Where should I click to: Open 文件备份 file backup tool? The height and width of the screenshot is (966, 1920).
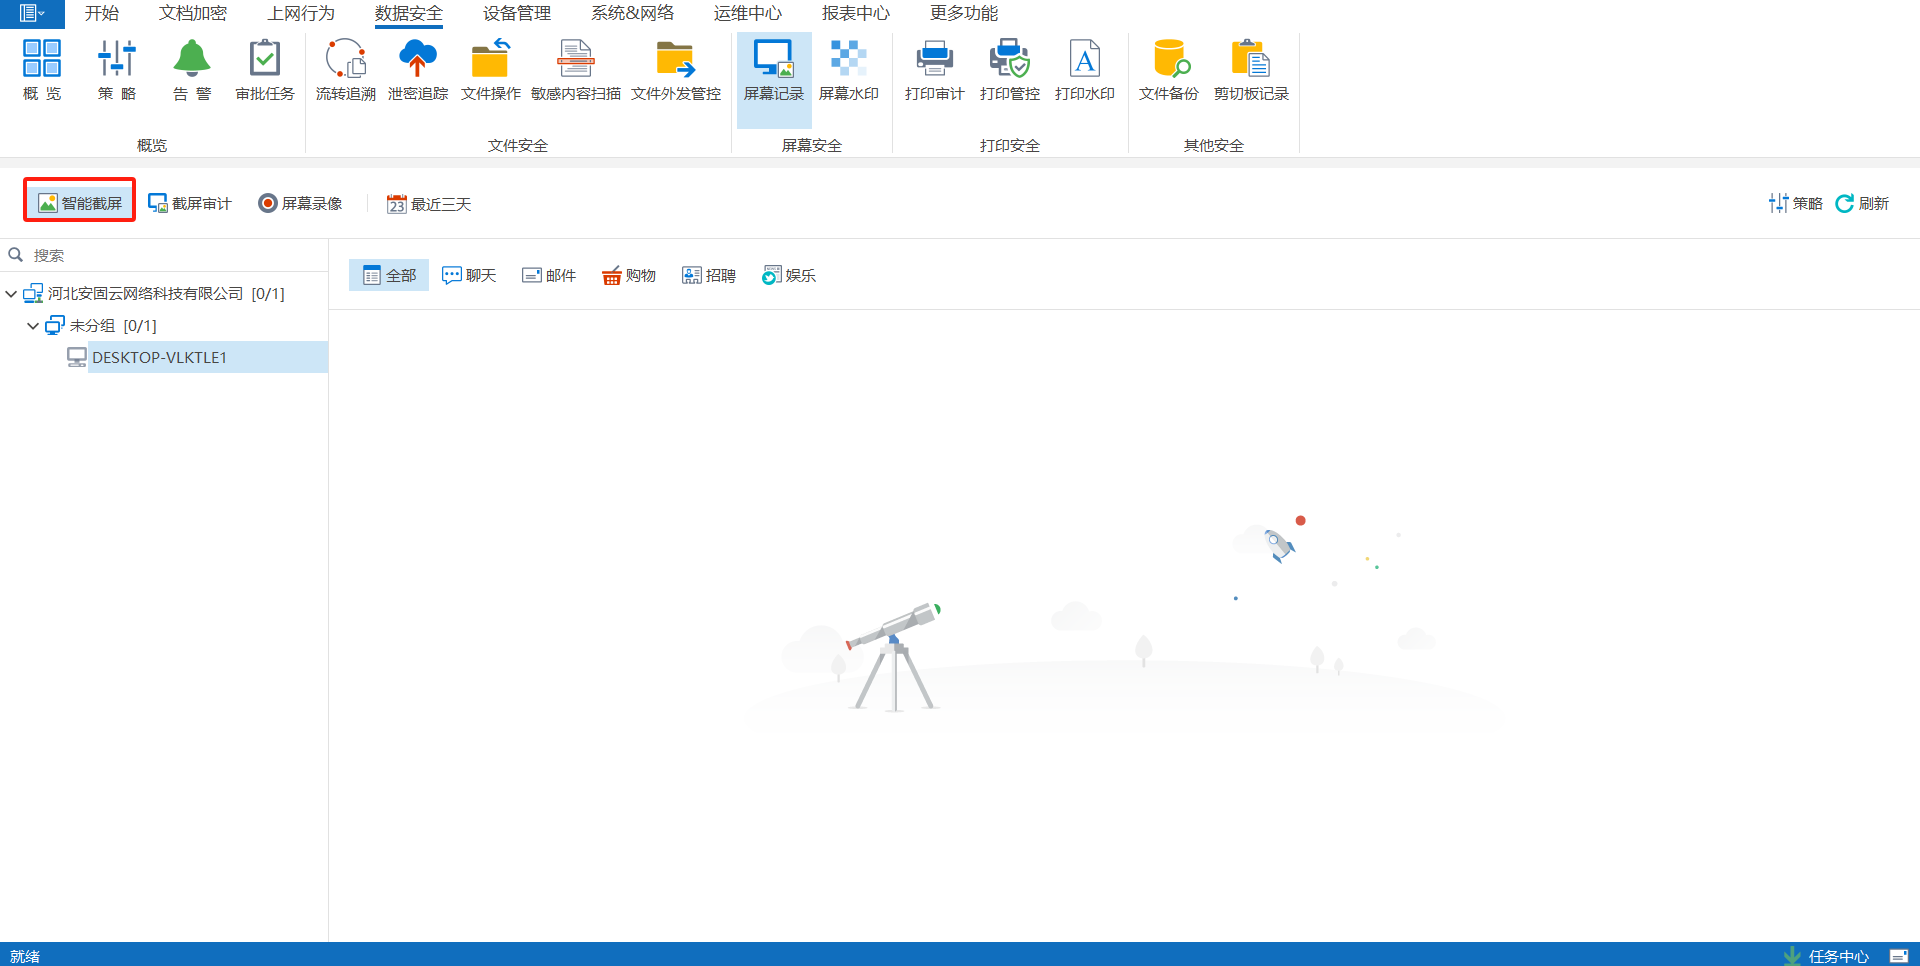(x=1169, y=70)
